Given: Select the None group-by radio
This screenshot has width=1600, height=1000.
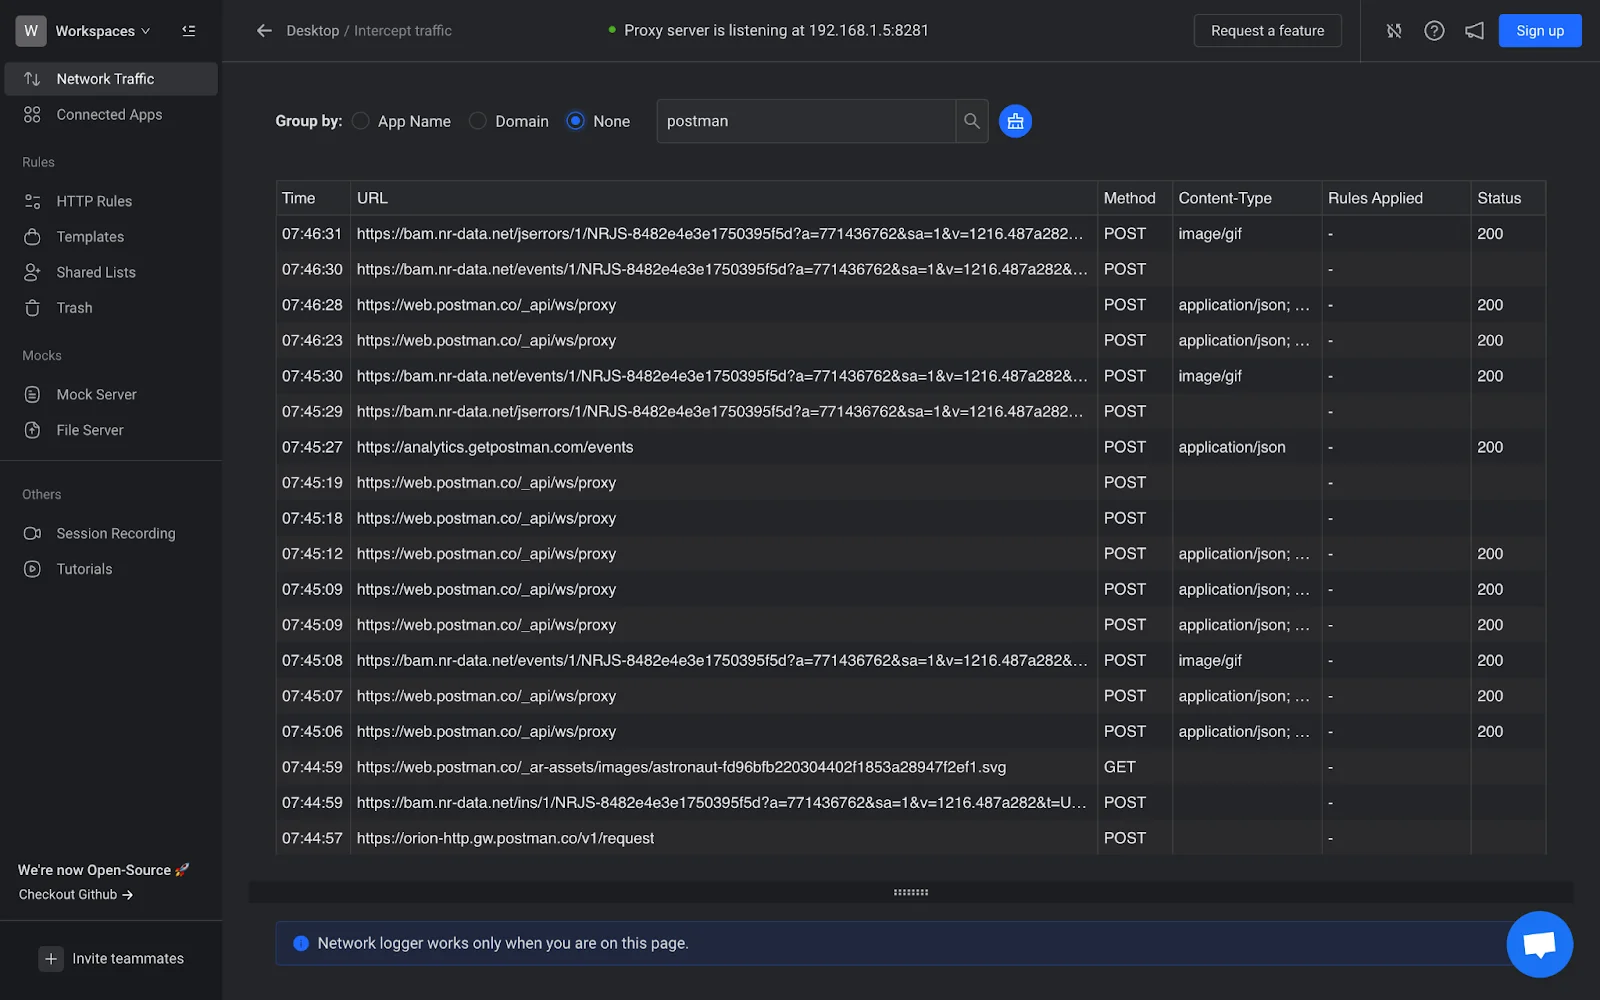Looking at the screenshot, I should point(575,121).
